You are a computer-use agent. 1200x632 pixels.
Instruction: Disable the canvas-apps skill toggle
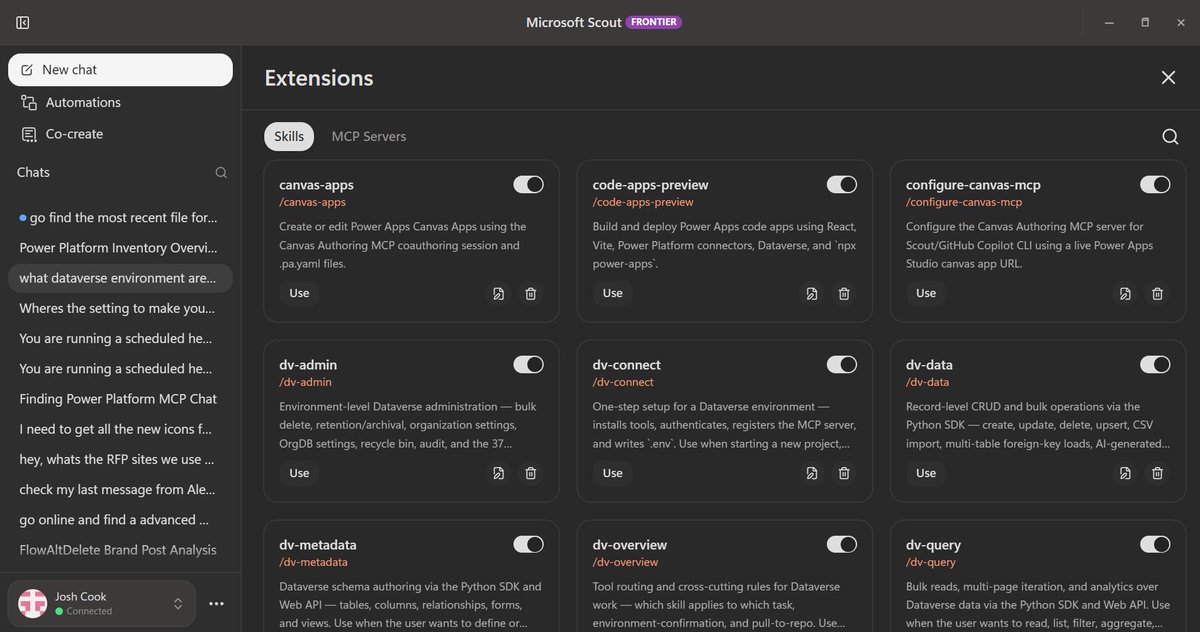pyautogui.click(x=528, y=184)
